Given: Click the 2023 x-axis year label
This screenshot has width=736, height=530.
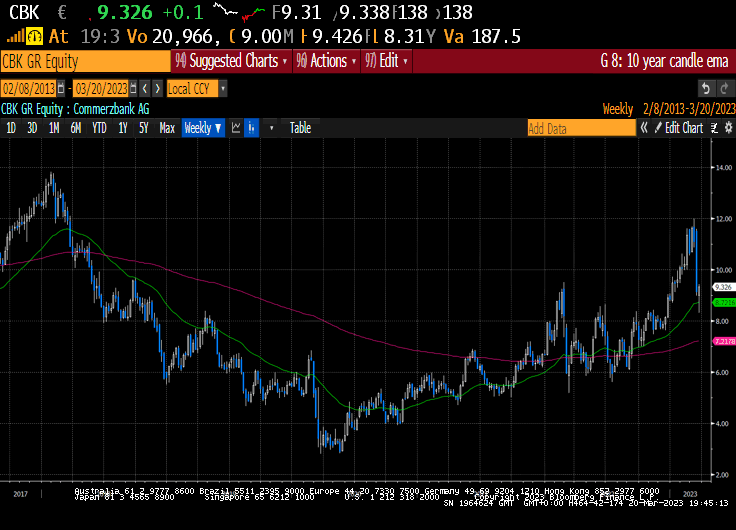Looking at the screenshot, I should (x=690, y=494).
